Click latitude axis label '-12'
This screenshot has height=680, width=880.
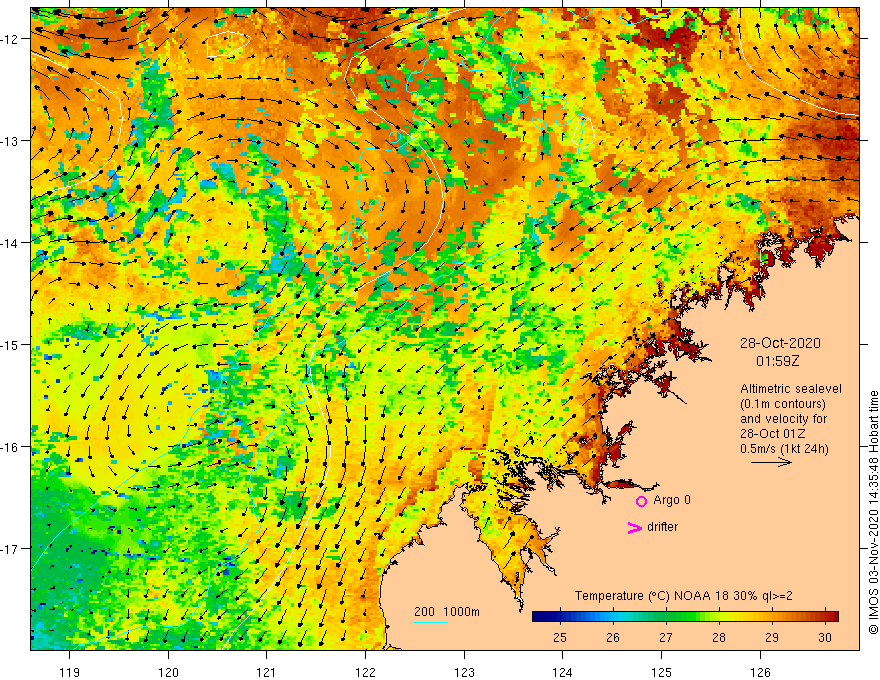(10, 39)
